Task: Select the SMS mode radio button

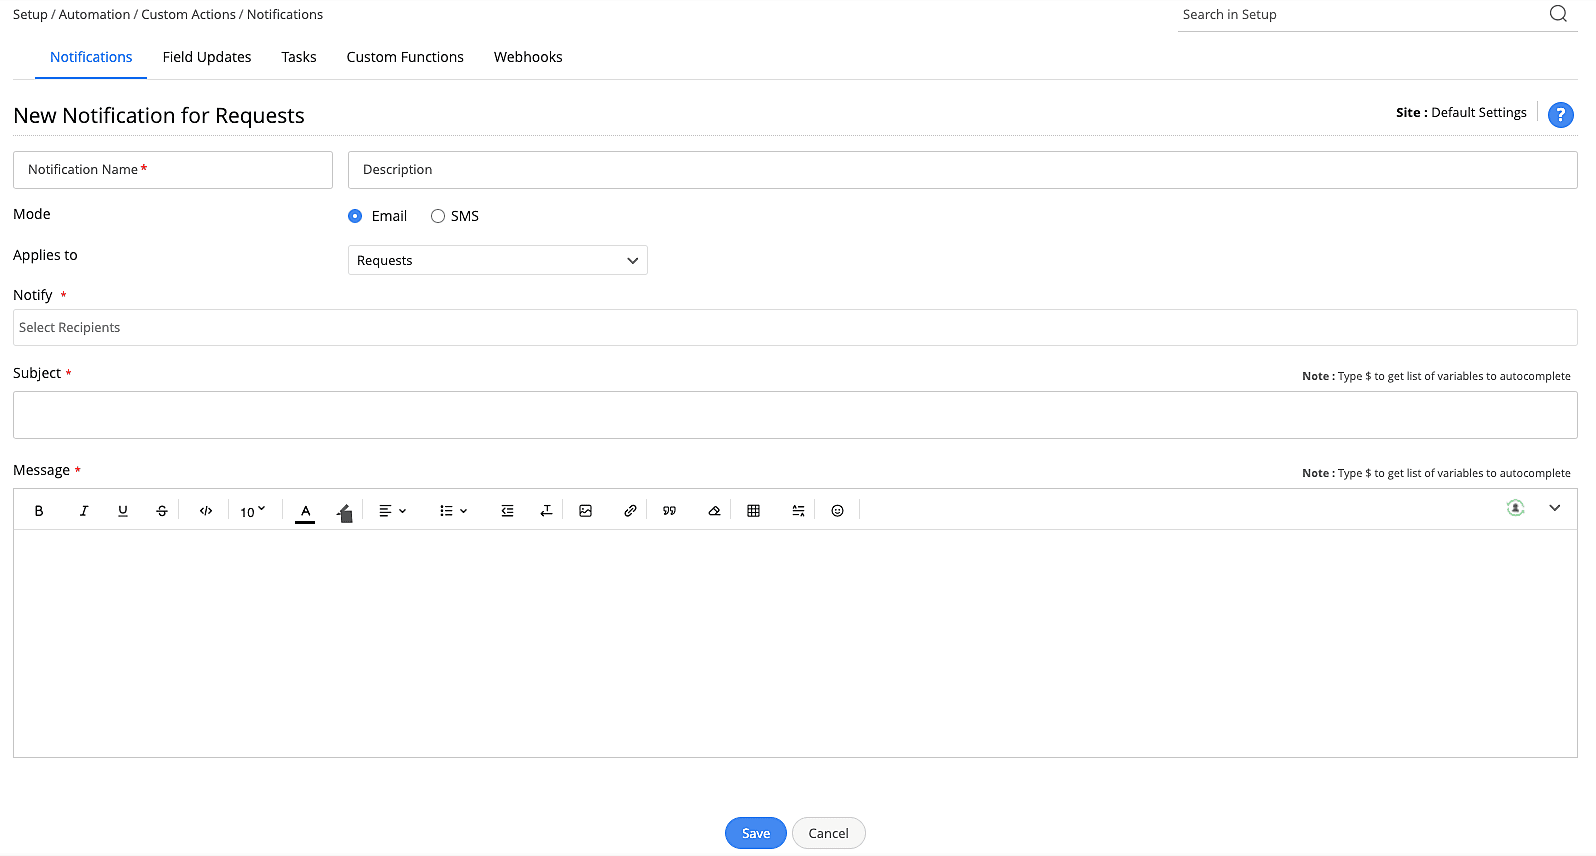Action: 438,216
